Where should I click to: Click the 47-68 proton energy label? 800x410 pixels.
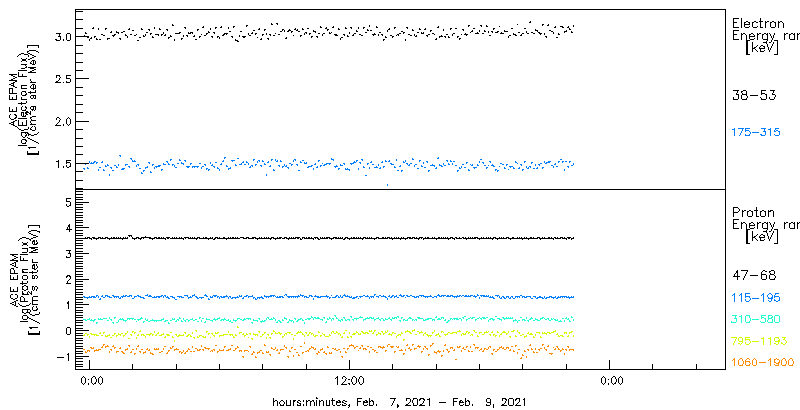[754, 276]
